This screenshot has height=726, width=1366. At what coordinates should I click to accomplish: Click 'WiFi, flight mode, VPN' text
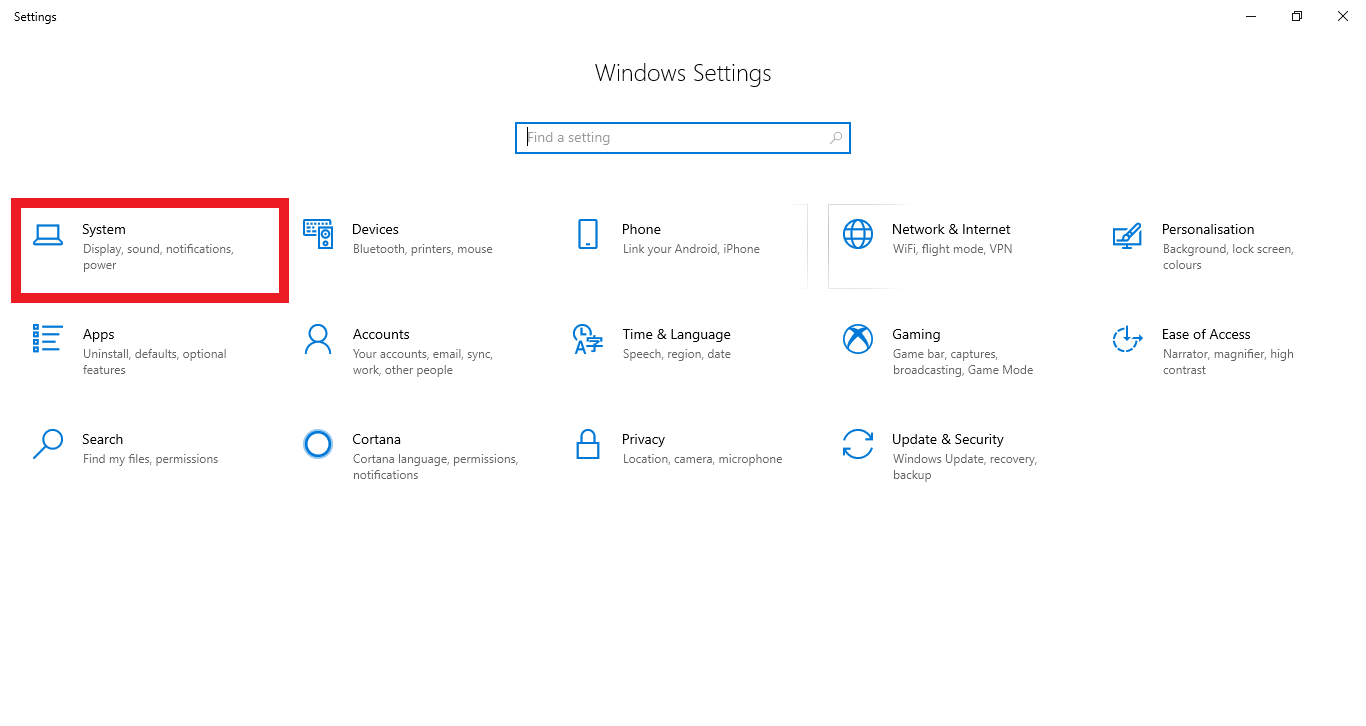click(953, 249)
